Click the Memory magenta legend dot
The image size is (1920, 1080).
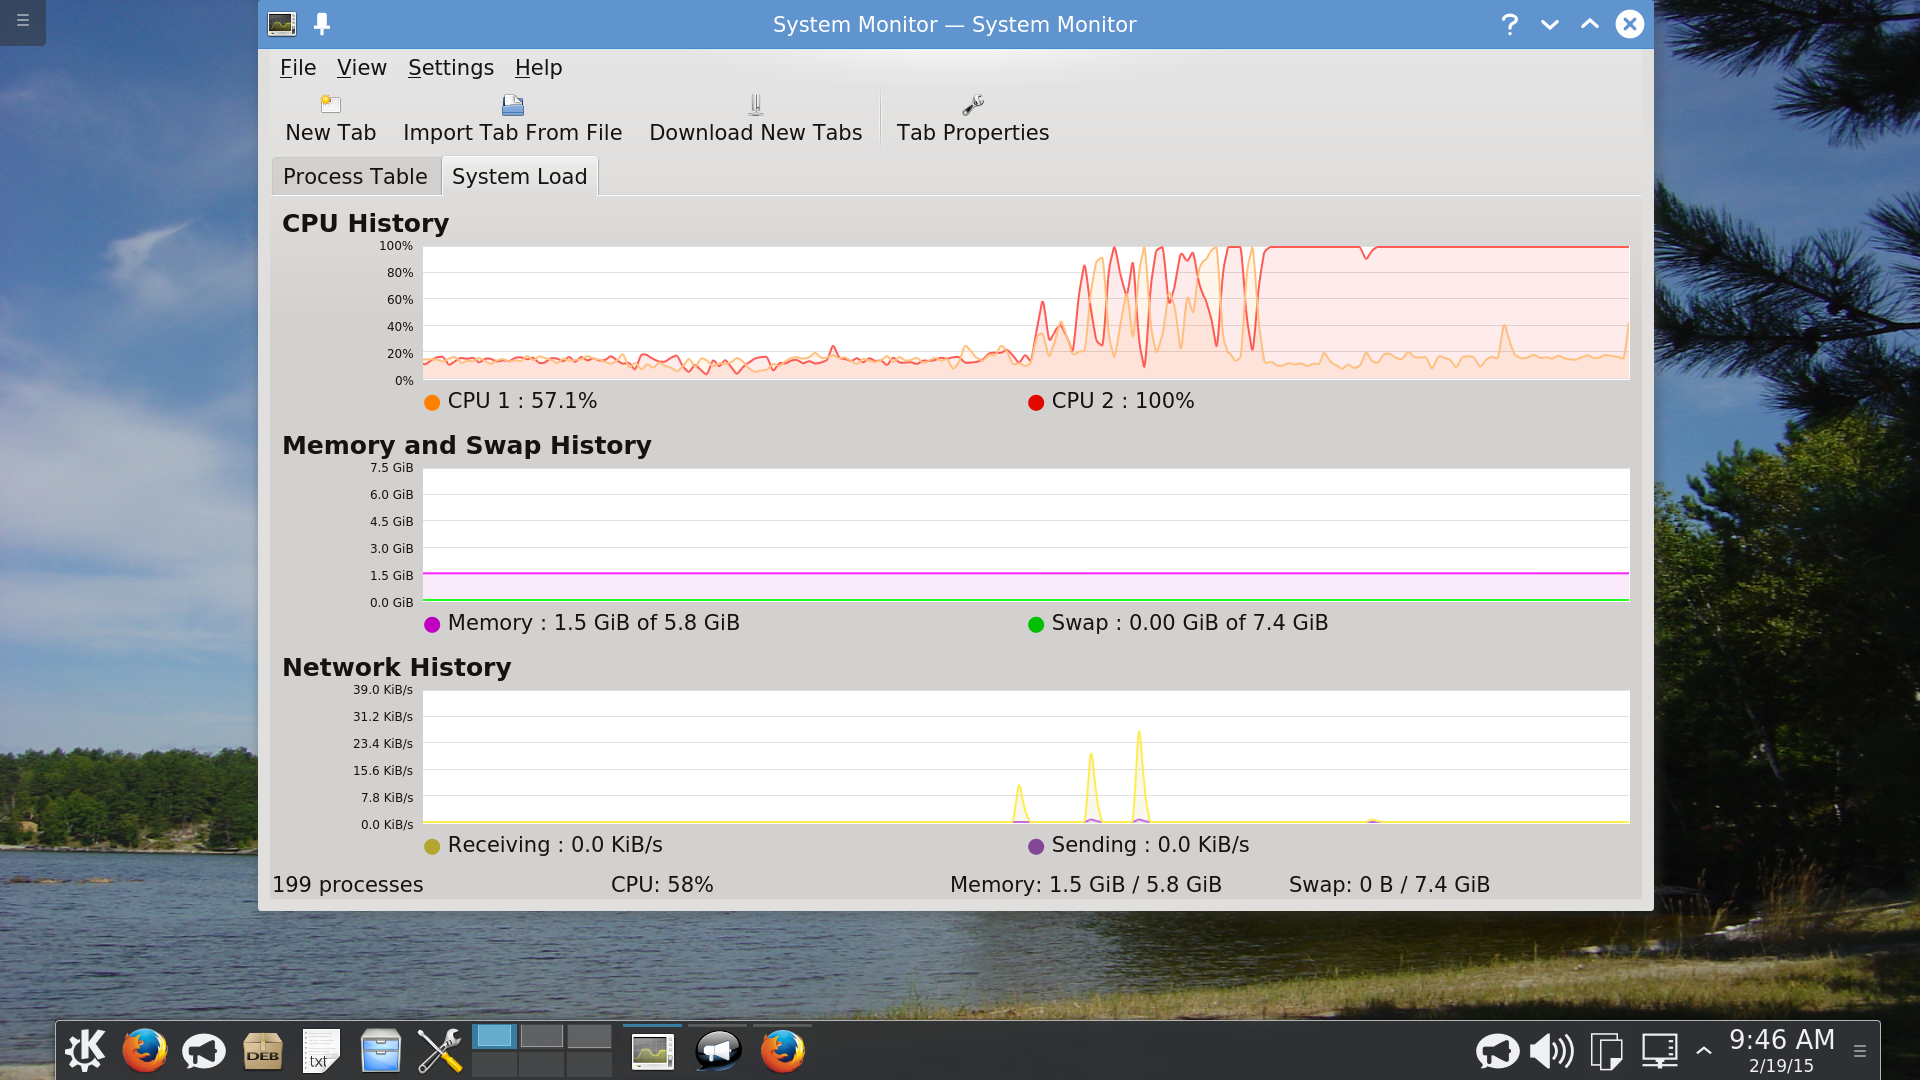432,624
